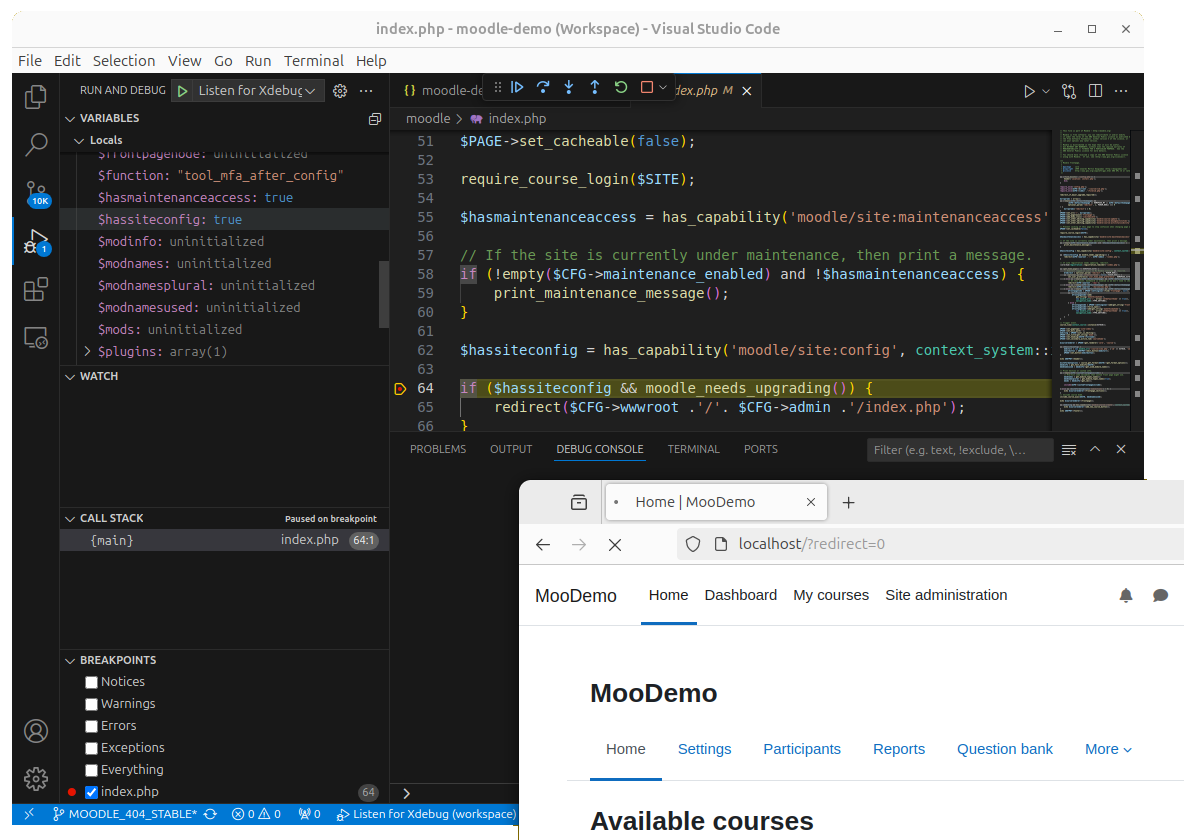Image resolution: width=1184 pixels, height=840 pixels.
Task: Open the Manage gear in activity bar
Action: pyautogui.click(x=35, y=779)
